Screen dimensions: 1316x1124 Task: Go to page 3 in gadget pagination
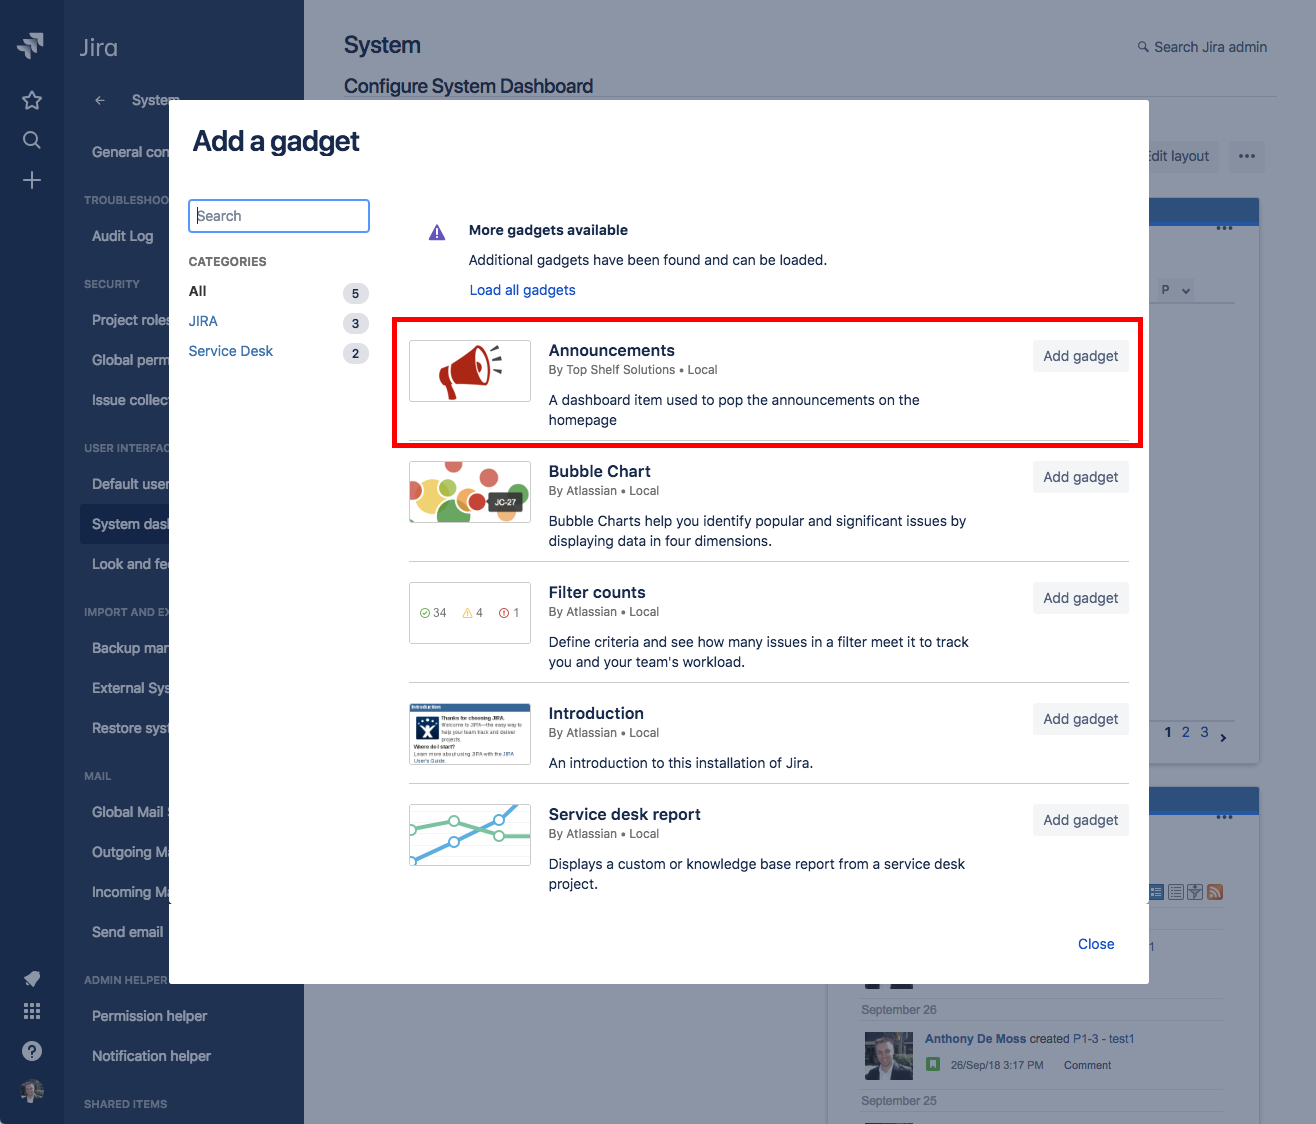click(1204, 732)
